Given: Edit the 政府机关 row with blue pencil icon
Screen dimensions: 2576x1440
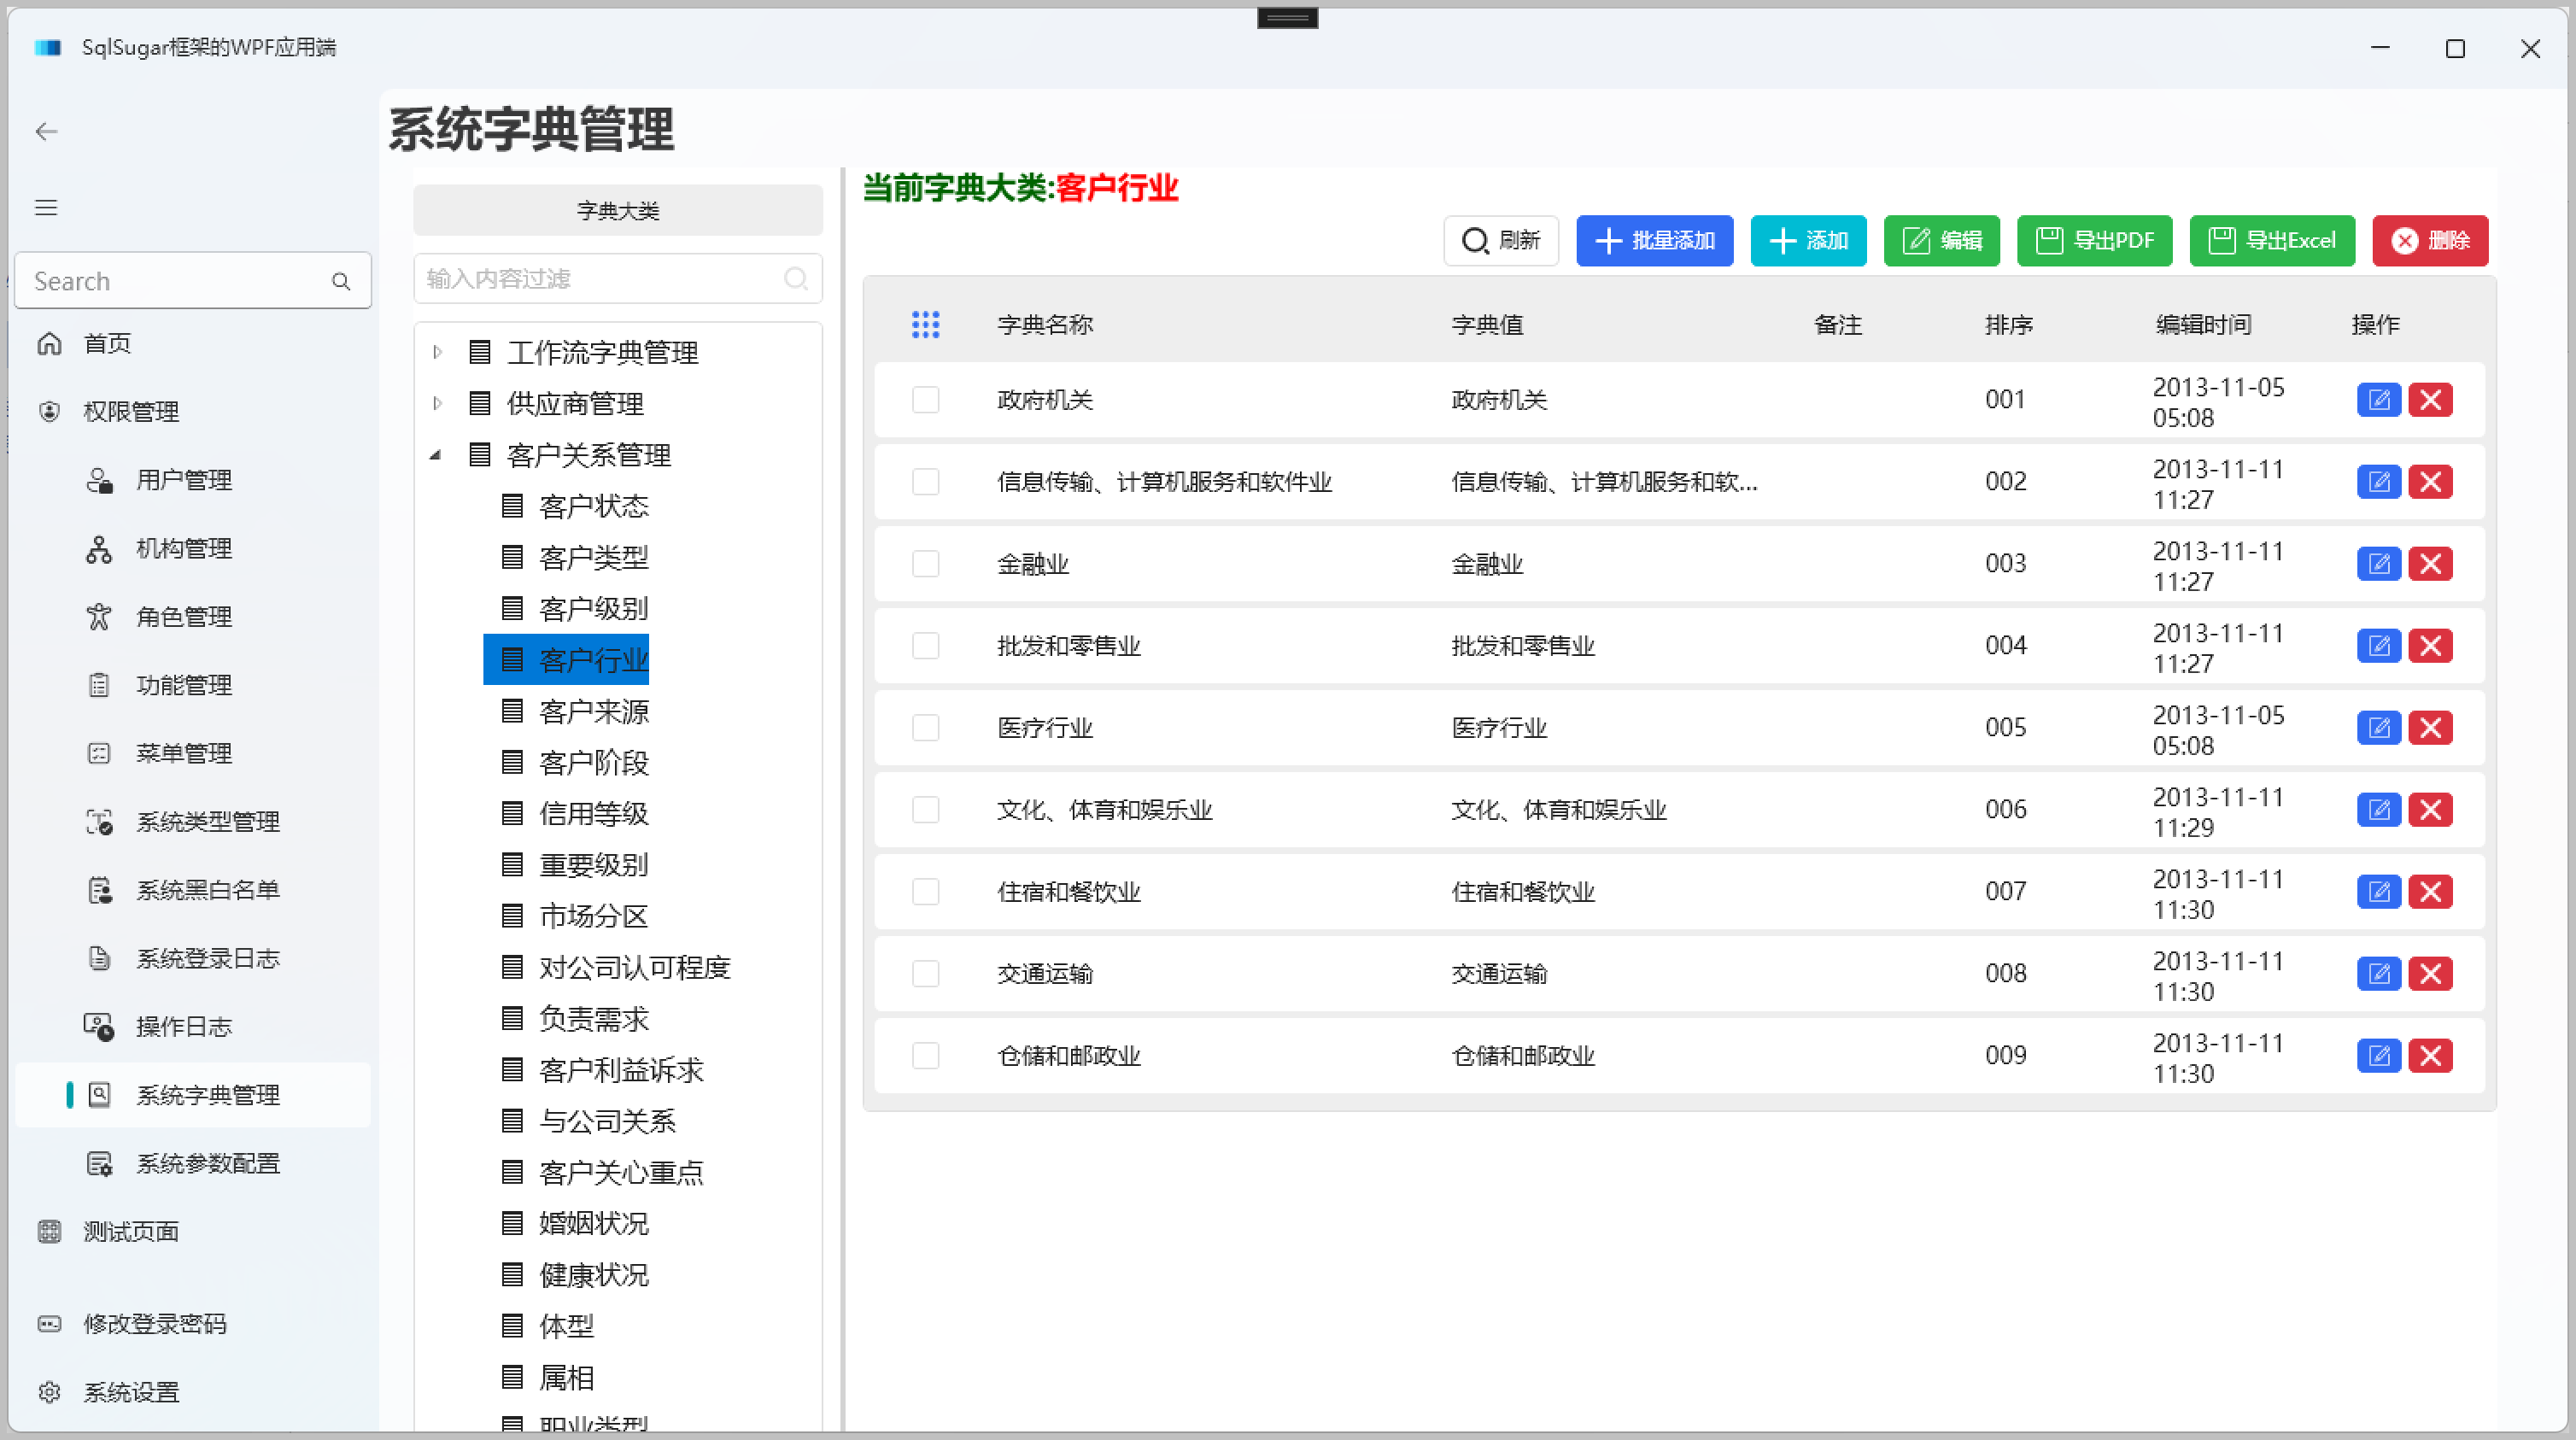Looking at the screenshot, I should pyautogui.click(x=2378, y=400).
